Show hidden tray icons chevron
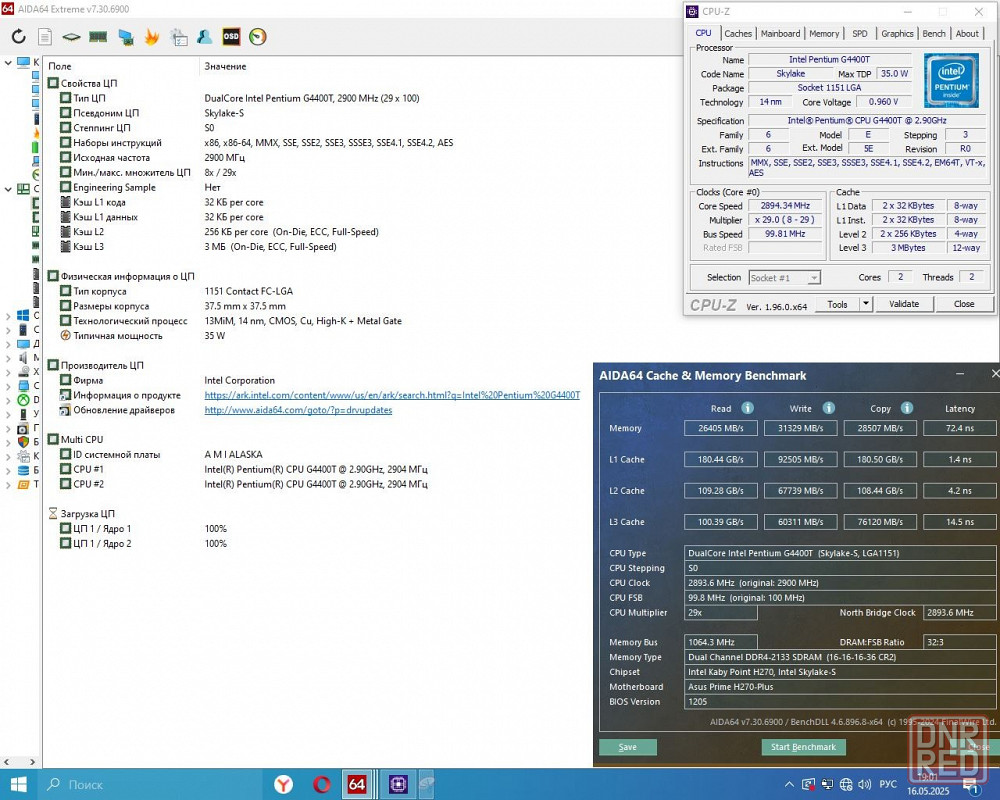The image size is (1000, 800). tap(789, 784)
